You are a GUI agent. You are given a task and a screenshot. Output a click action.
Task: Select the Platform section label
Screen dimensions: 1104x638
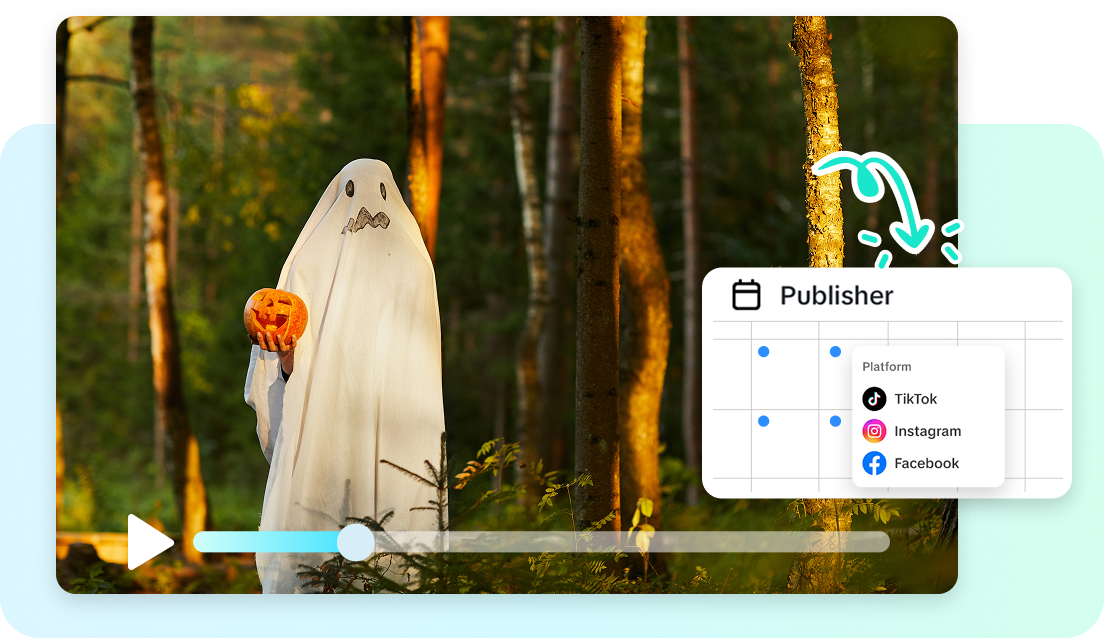tap(886, 366)
